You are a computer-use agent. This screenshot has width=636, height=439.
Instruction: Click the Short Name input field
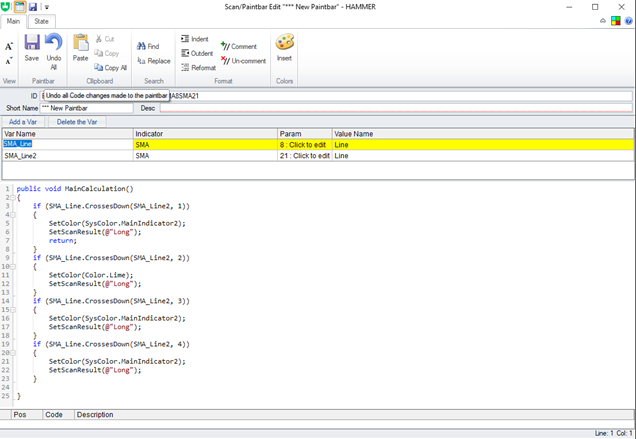(x=86, y=108)
